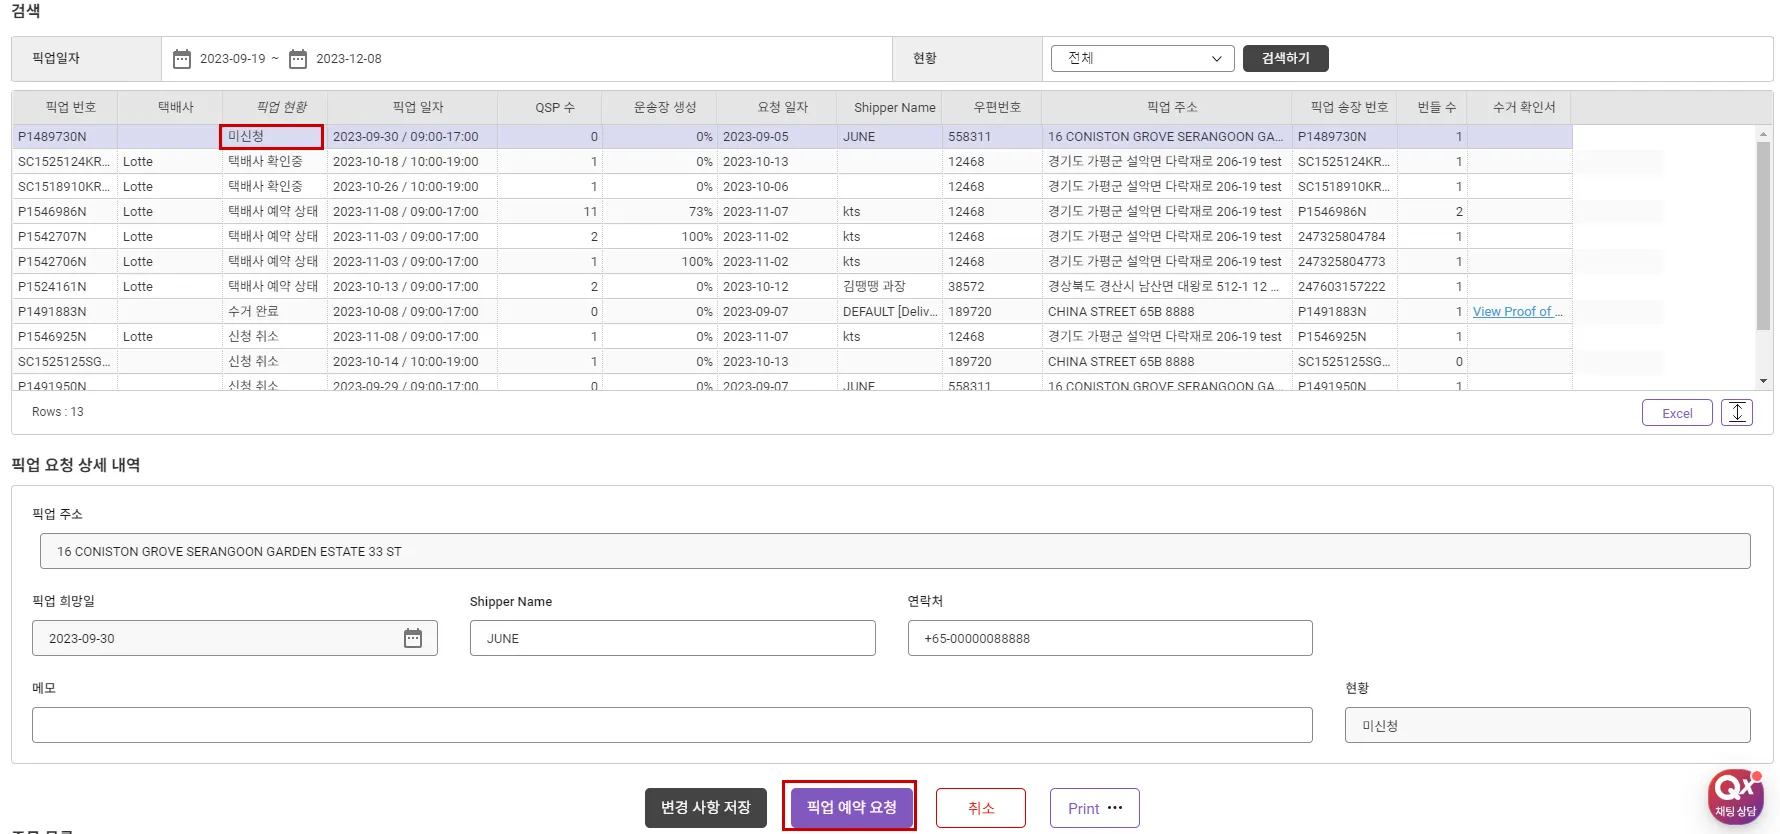The image size is (1780, 834).
Task: Click request date 2023-10-12 cell
Action: coord(777,287)
